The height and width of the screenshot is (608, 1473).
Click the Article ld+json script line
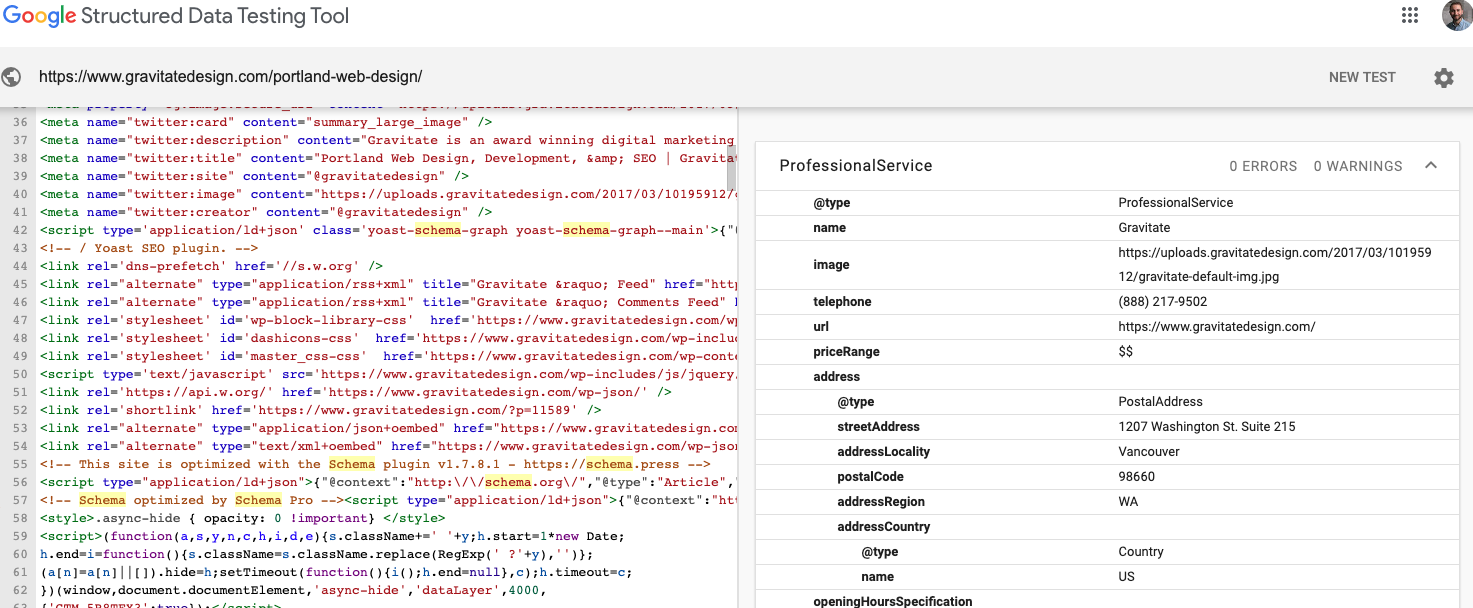pyautogui.click(x=388, y=483)
